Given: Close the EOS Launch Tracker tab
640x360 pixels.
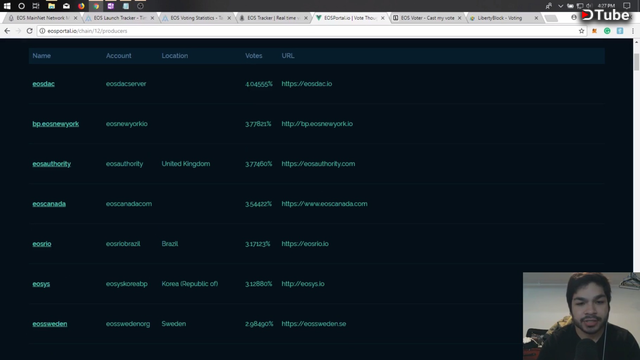Looking at the screenshot, I should 152,18.
